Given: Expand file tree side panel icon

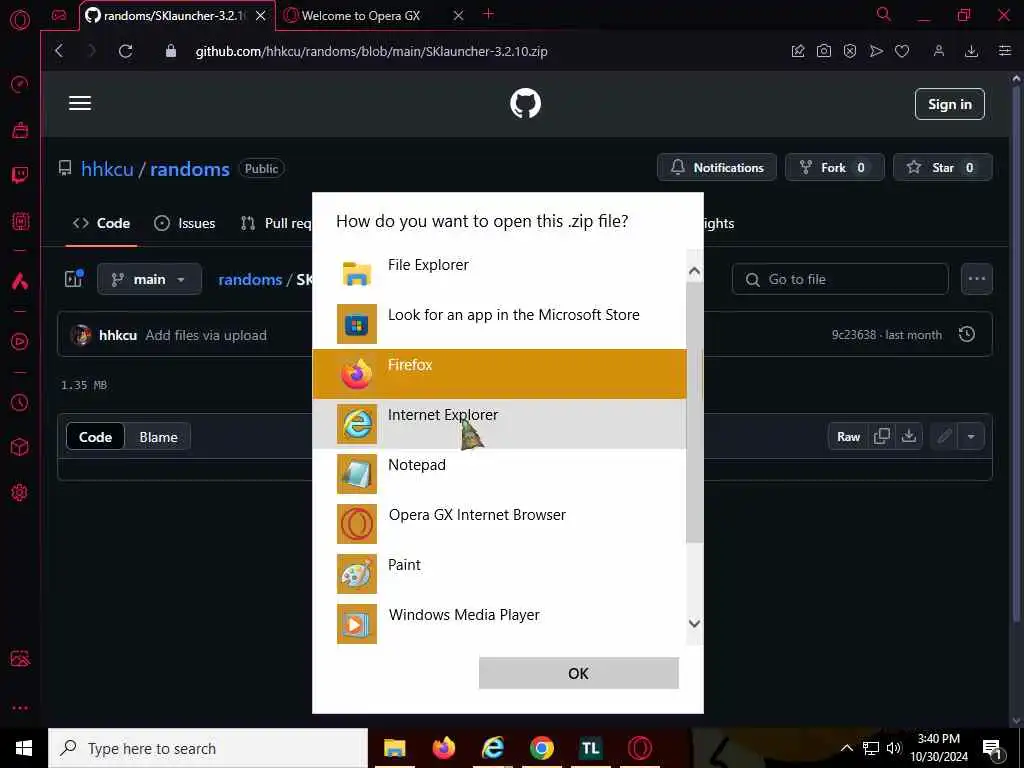Looking at the screenshot, I should 74,279.
